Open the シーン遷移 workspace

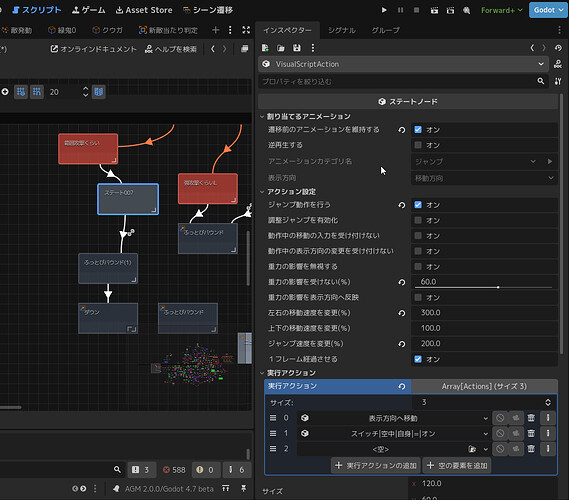(x=208, y=10)
